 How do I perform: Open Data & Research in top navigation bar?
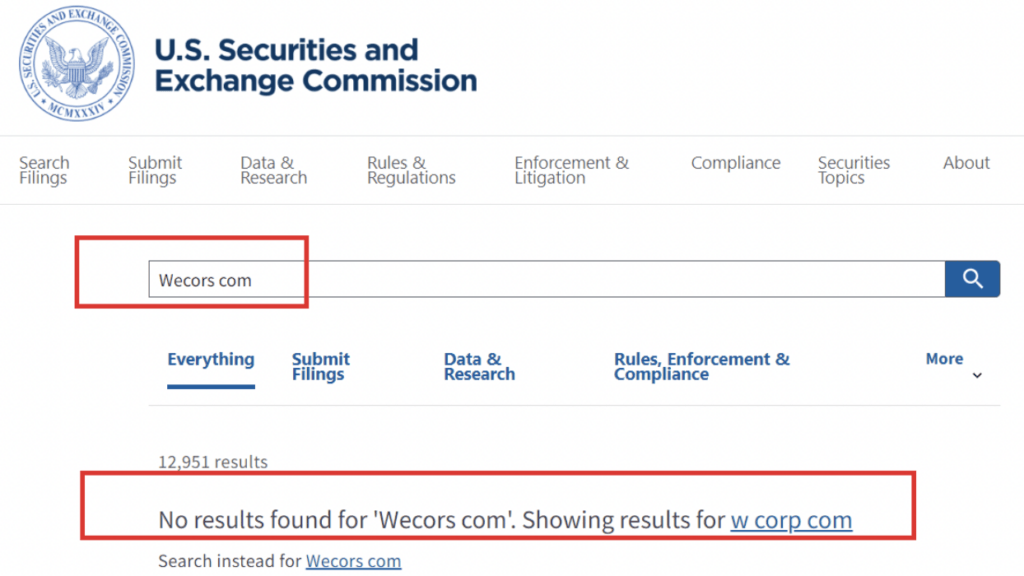point(273,170)
